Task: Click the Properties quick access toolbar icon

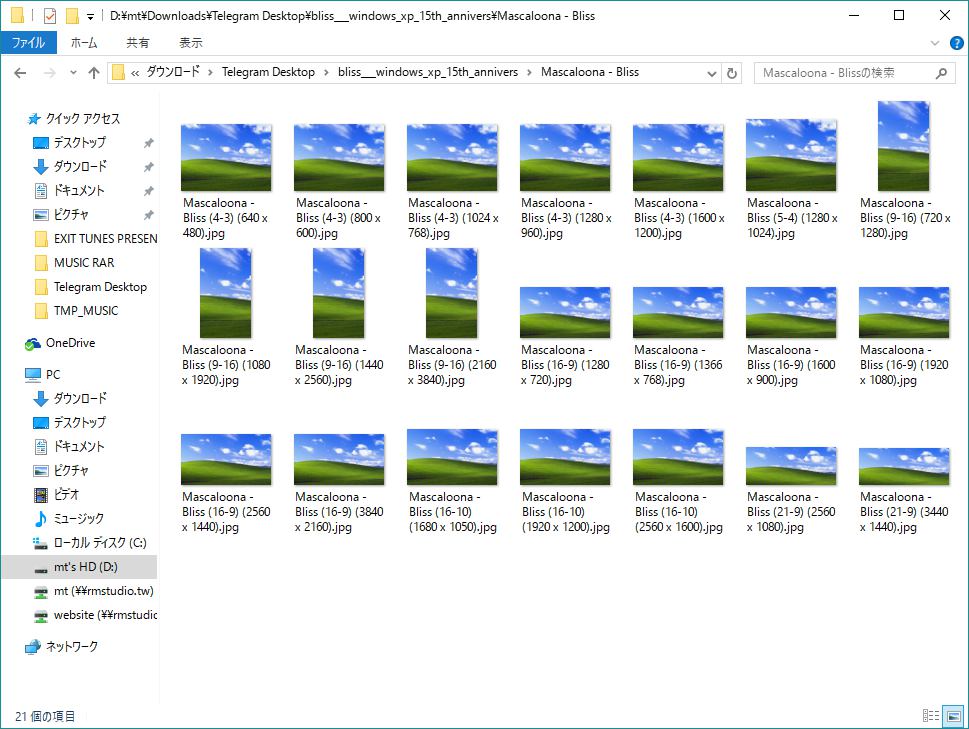Action: tap(49, 15)
